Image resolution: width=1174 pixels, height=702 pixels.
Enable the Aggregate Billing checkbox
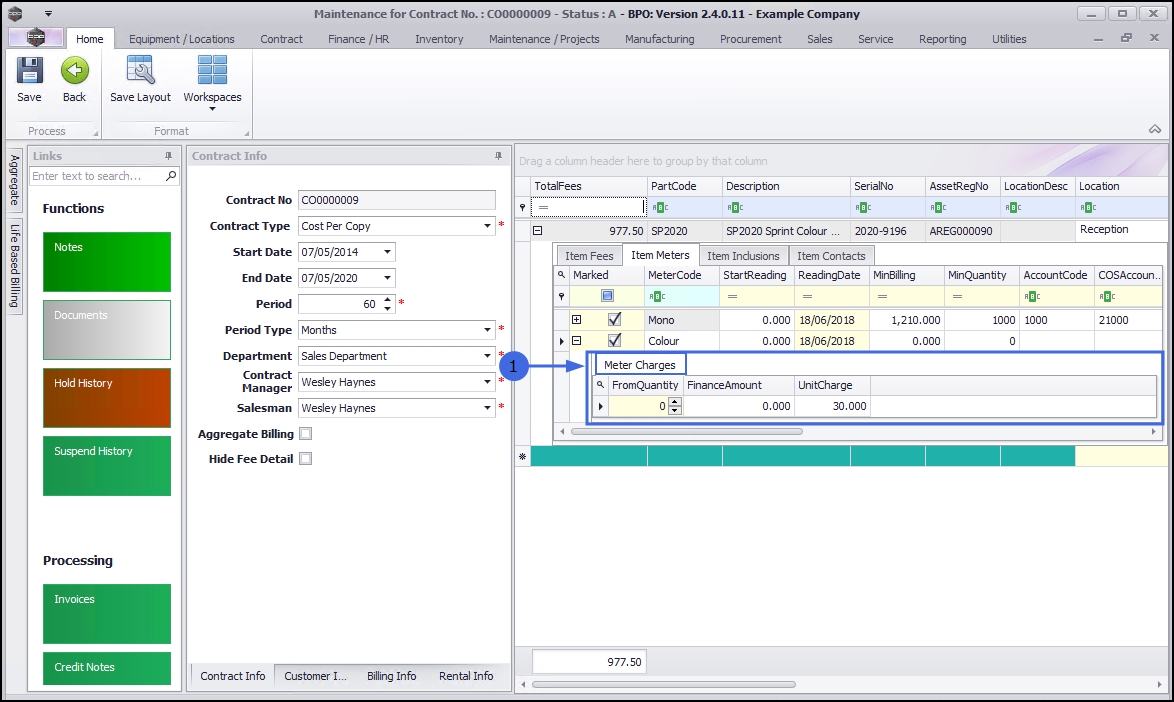[x=306, y=434]
